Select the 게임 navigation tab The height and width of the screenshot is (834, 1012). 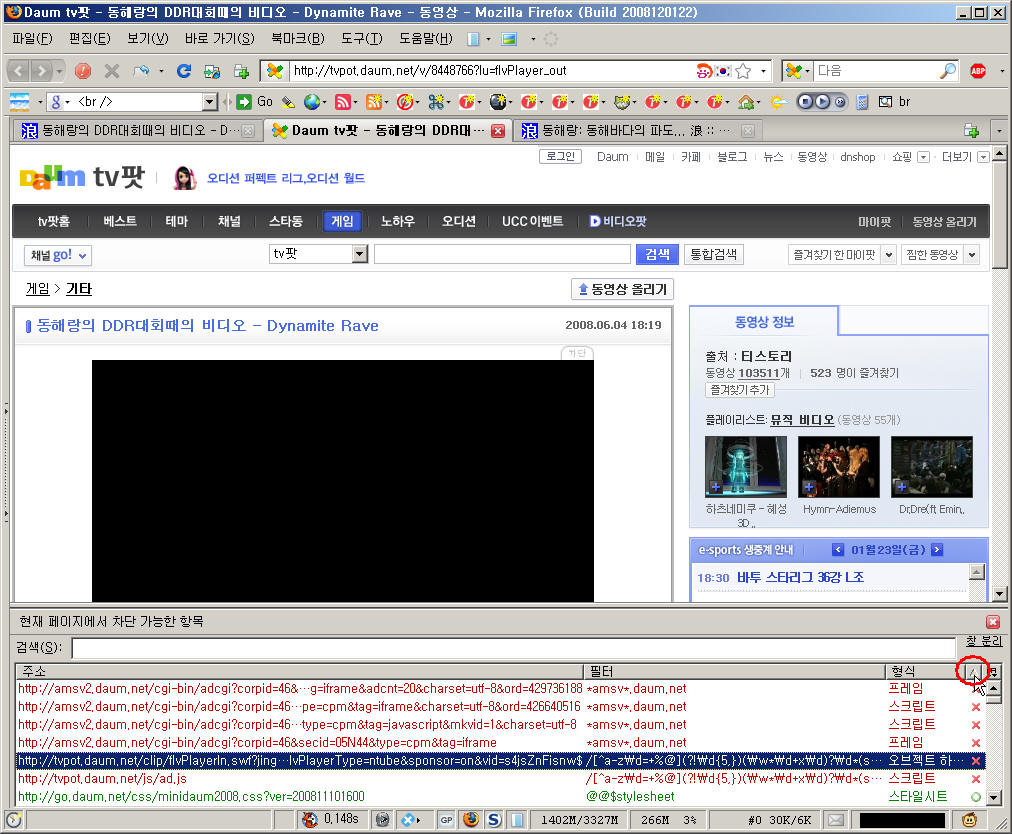tap(342, 221)
